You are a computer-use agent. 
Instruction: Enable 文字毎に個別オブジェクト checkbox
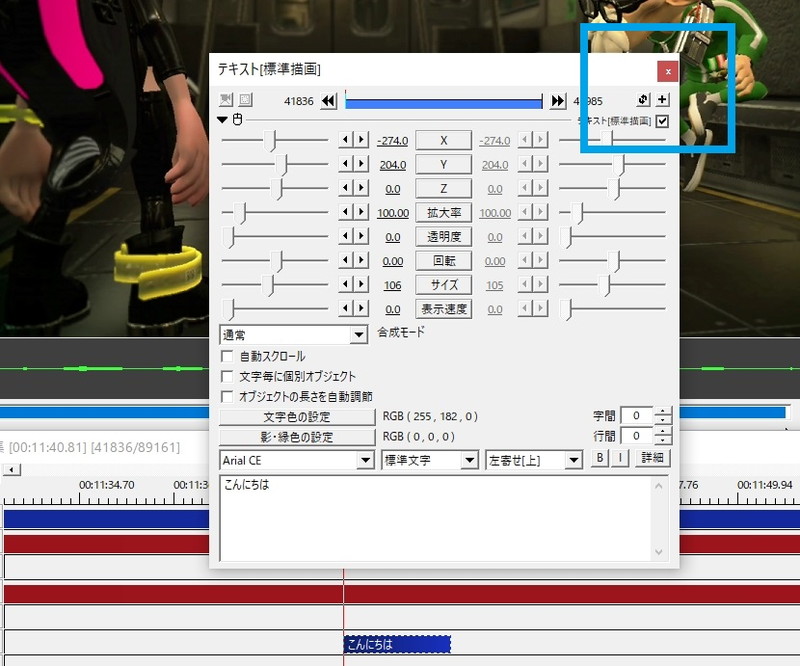(227, 376)
